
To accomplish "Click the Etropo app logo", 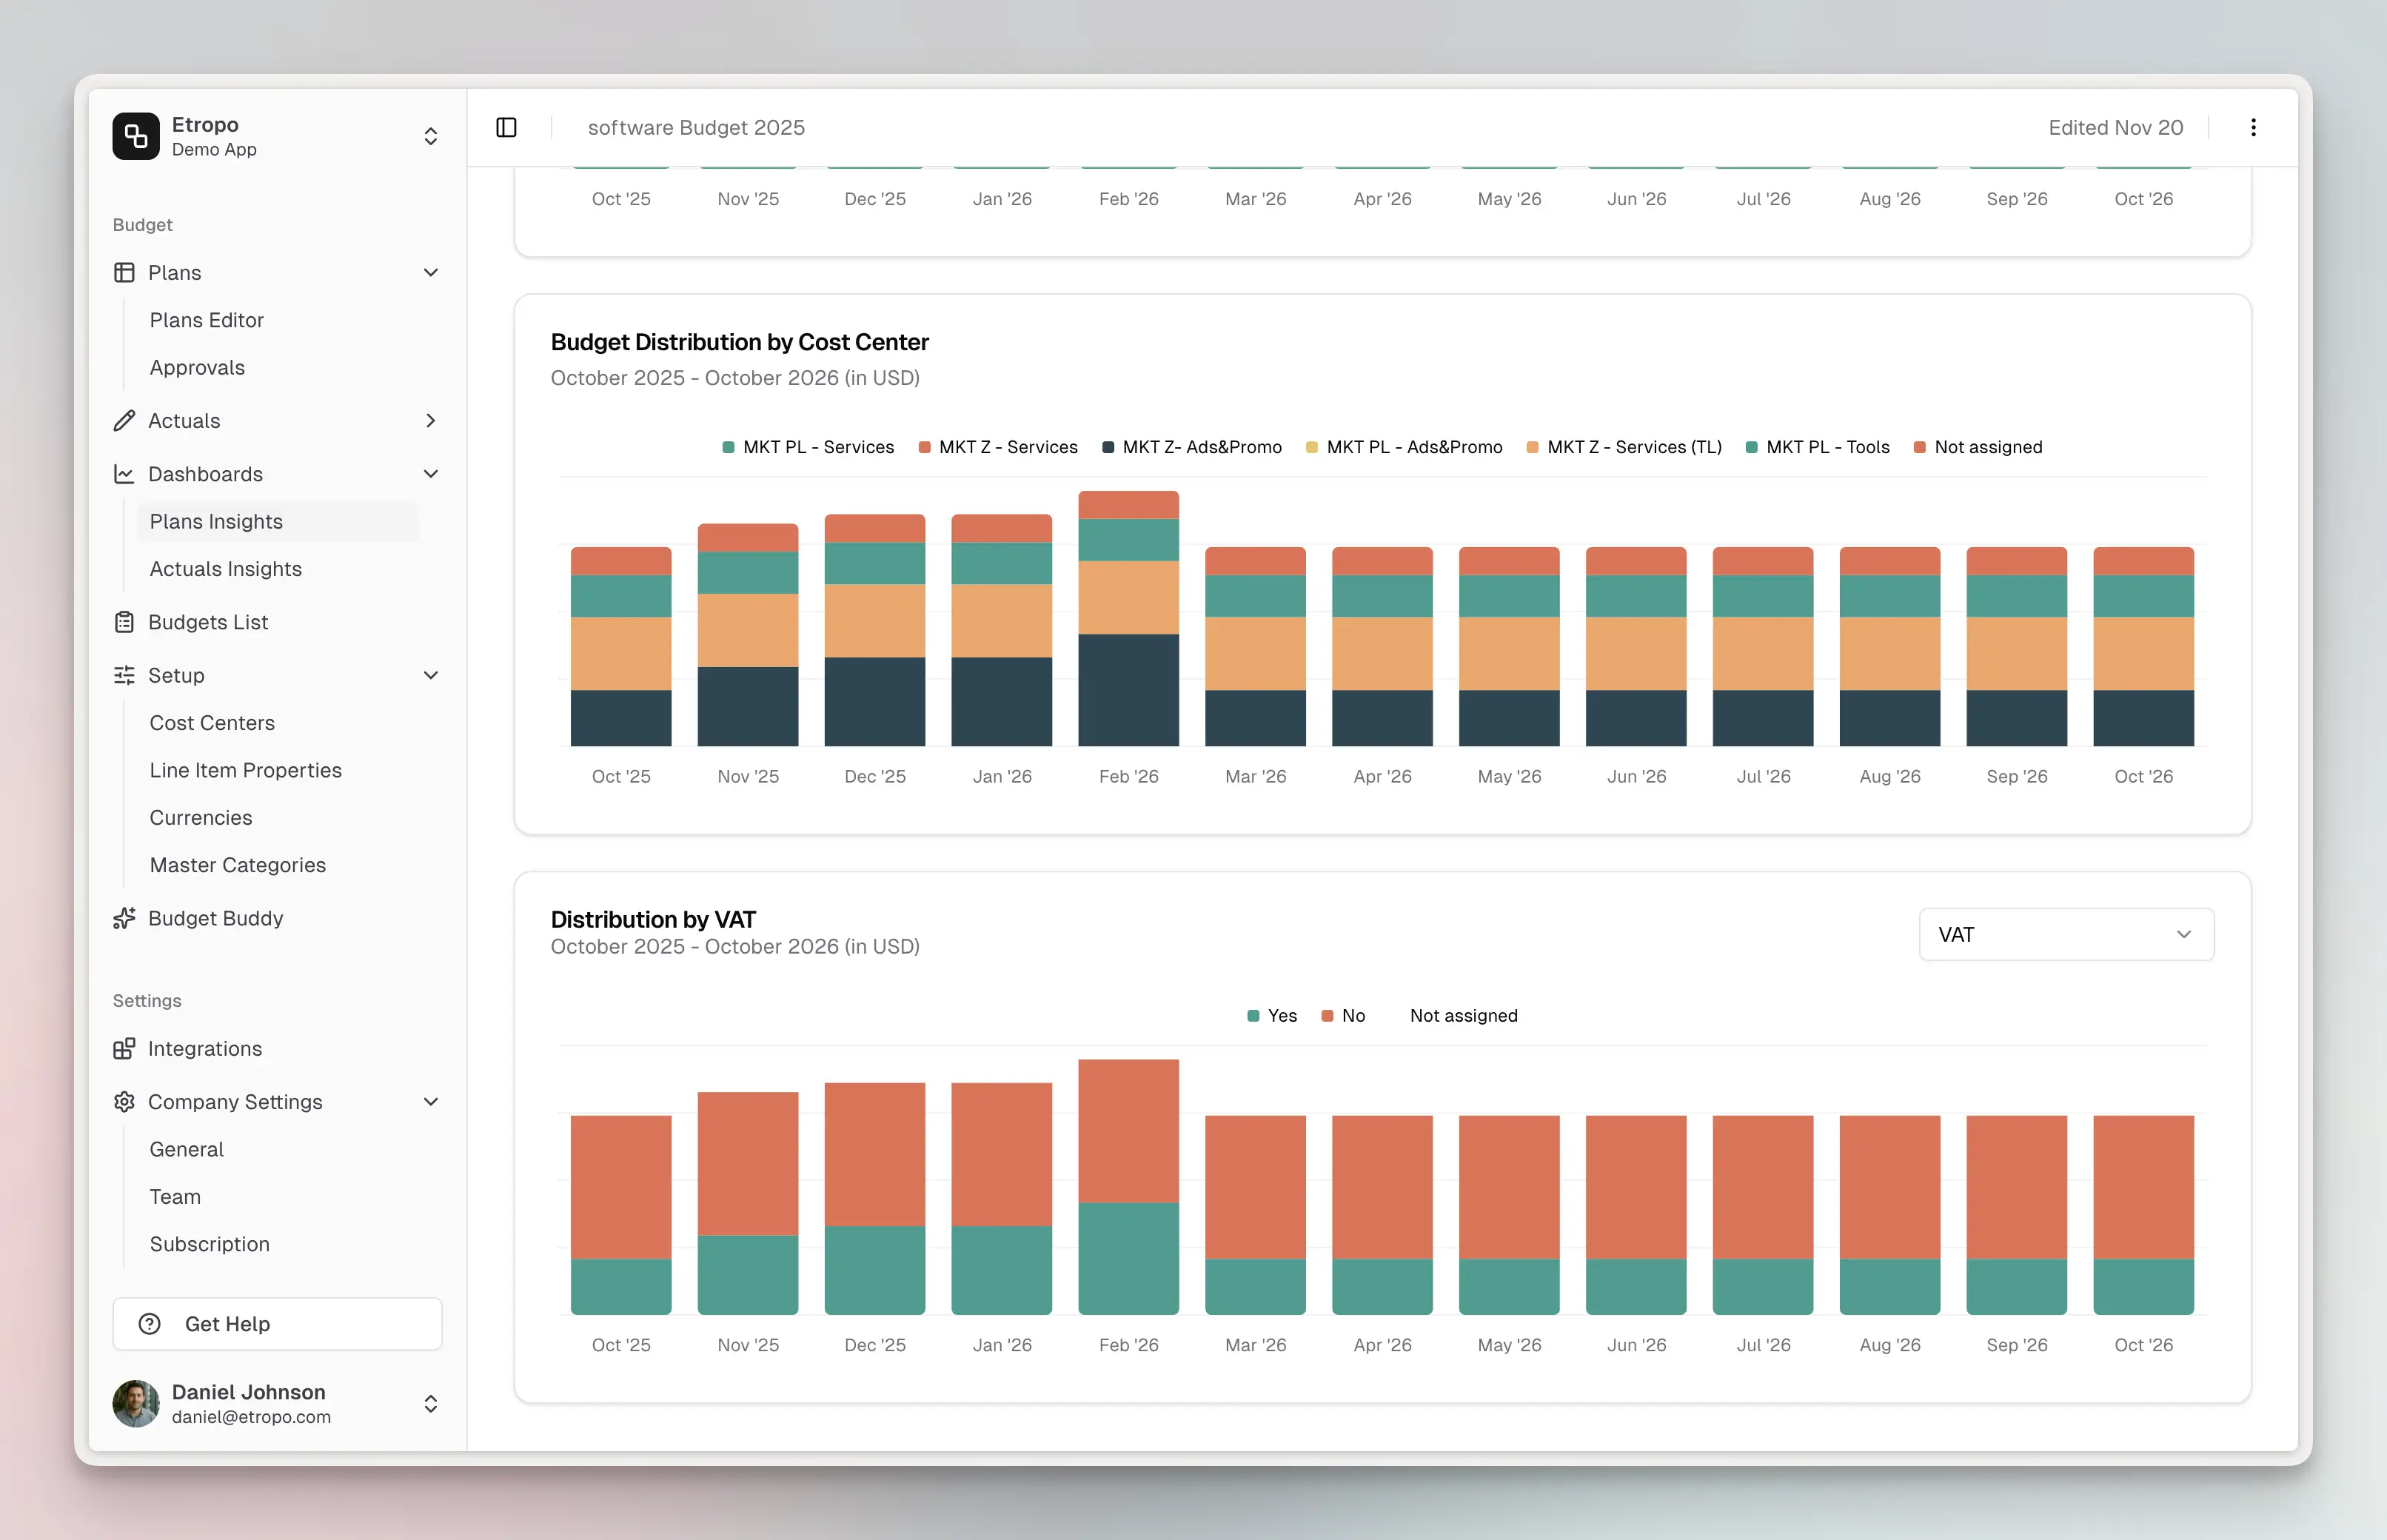I will [136, 136].
